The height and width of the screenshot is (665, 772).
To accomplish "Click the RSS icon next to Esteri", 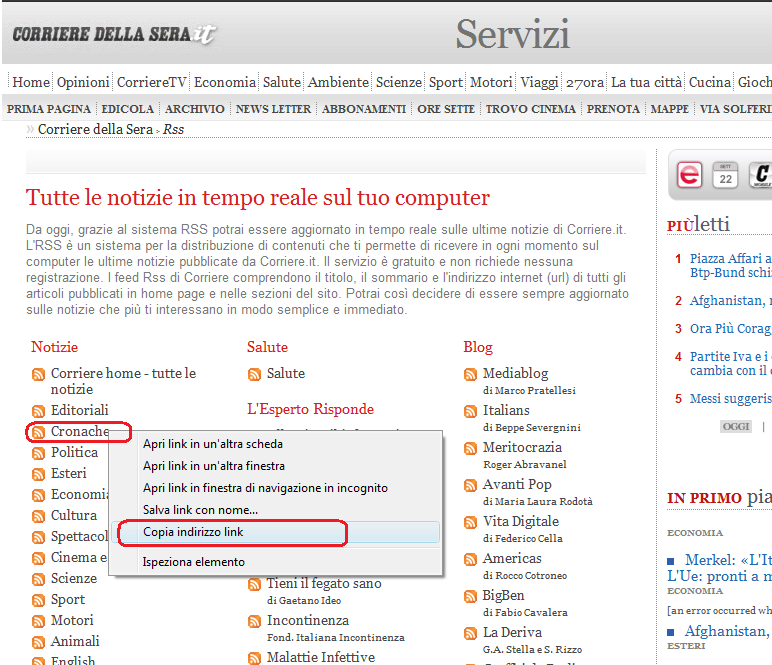I will click(x=38, y=475).
